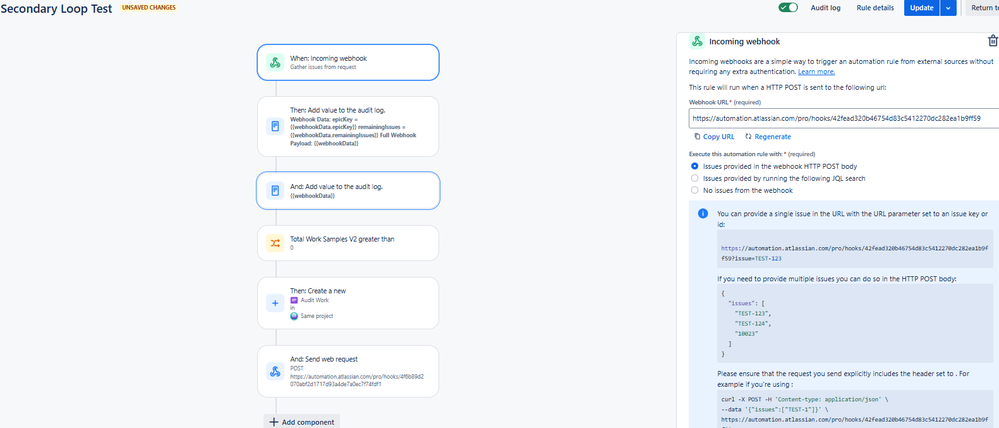This screenshot has width=999, height=428.
Task: Select Issues provided in the webhook HTTP POST body
Action: click(x=694, y=166)
